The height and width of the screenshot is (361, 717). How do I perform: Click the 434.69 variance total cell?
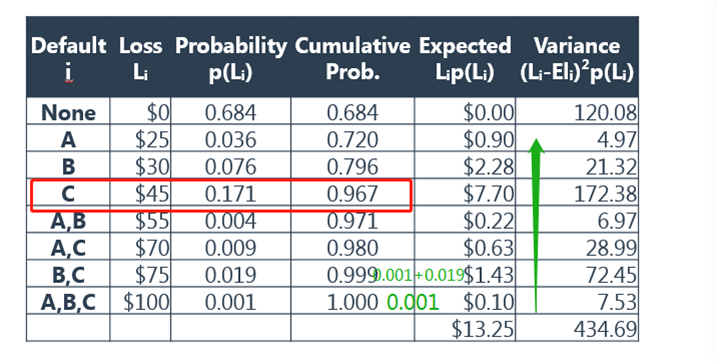coord(577,329)
